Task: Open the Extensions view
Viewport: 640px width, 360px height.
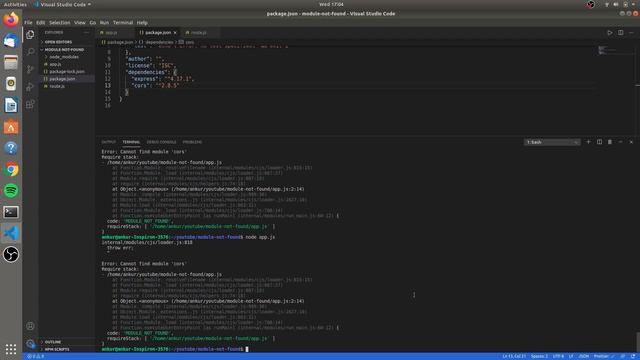Action: 30,104
